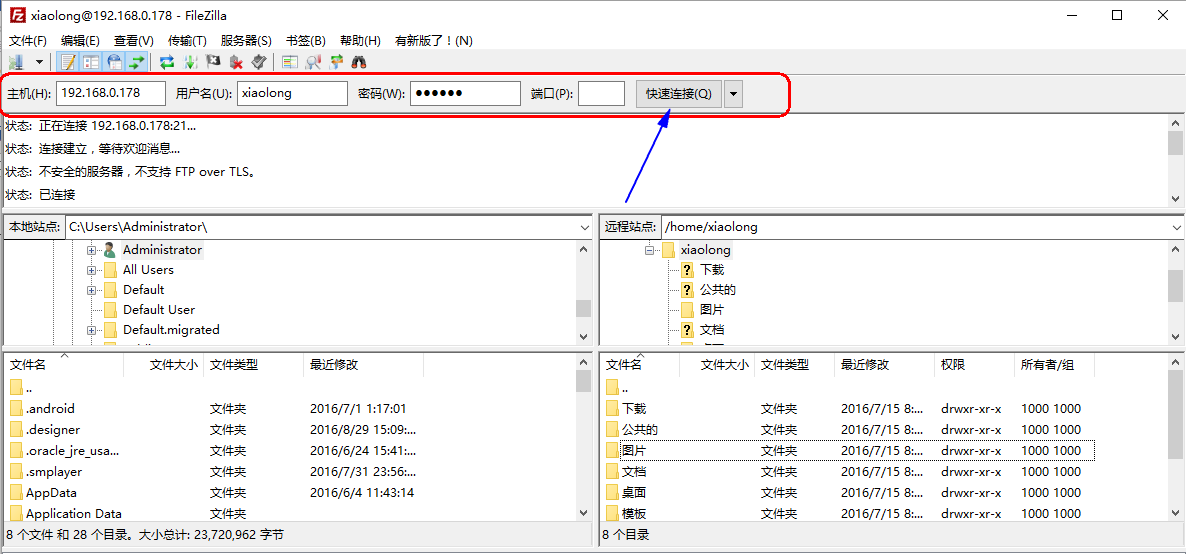Expand the All Users tree node
Viewport: 1186px width, 554px height.
click(x=92, y=270)
